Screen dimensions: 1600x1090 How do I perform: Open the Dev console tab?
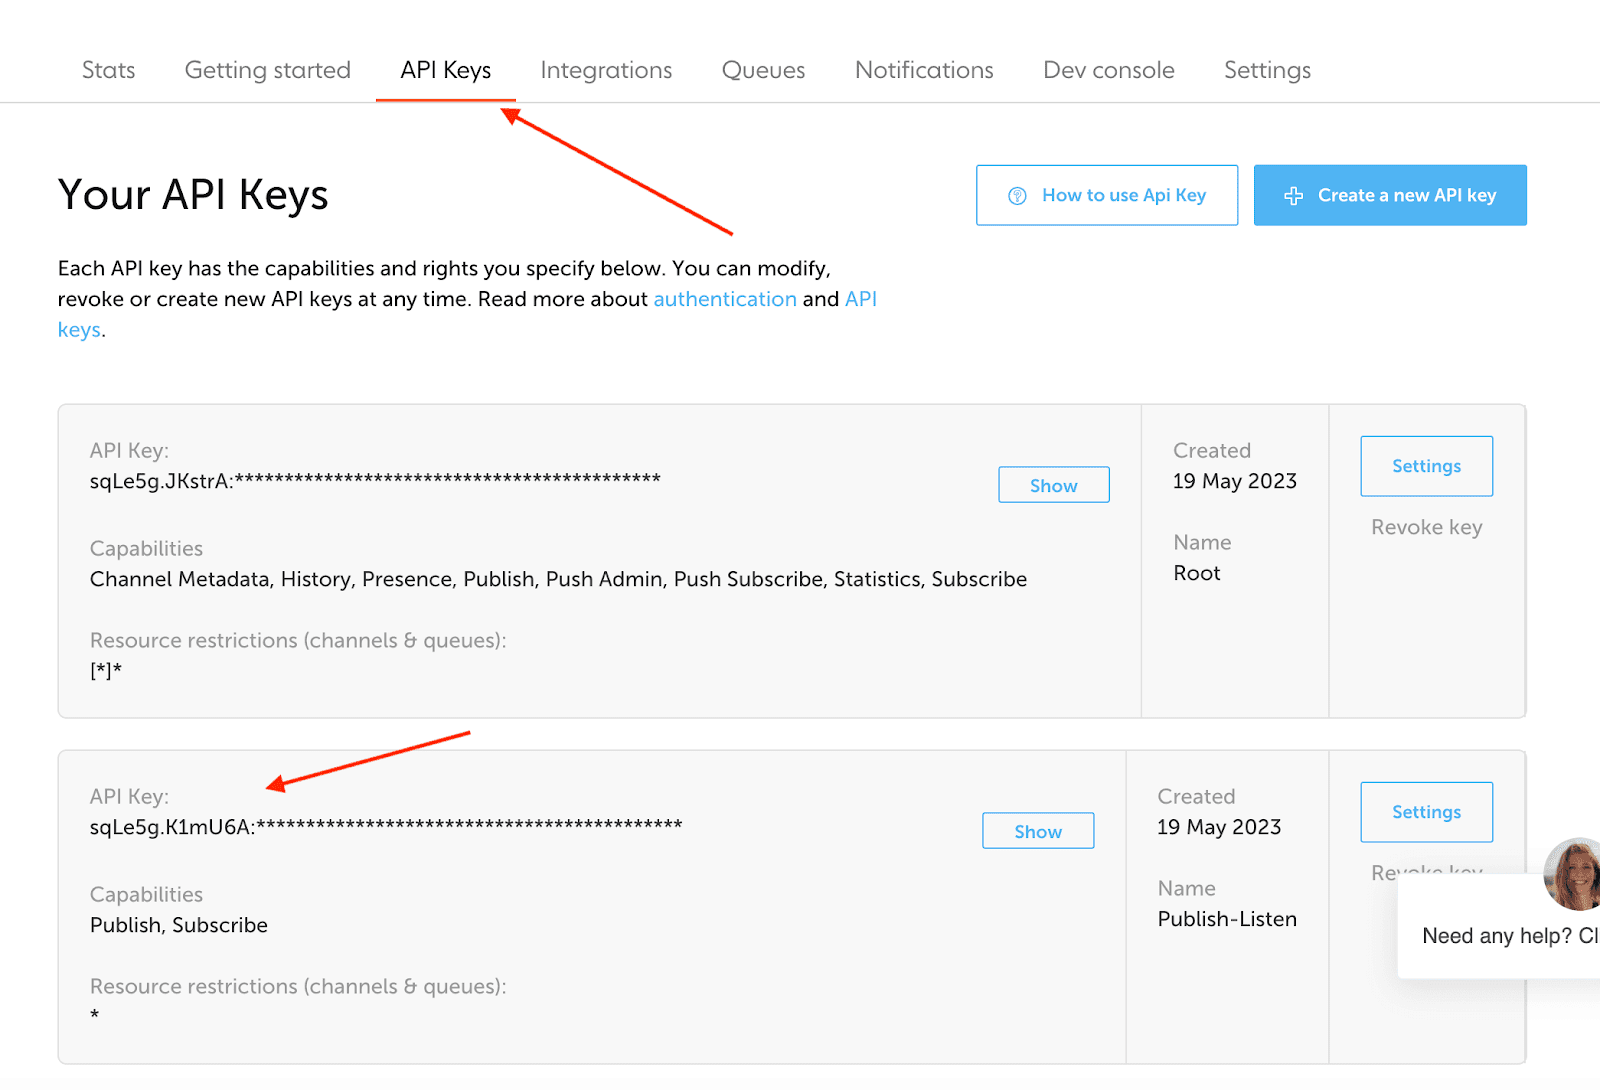click(1109, 70)
